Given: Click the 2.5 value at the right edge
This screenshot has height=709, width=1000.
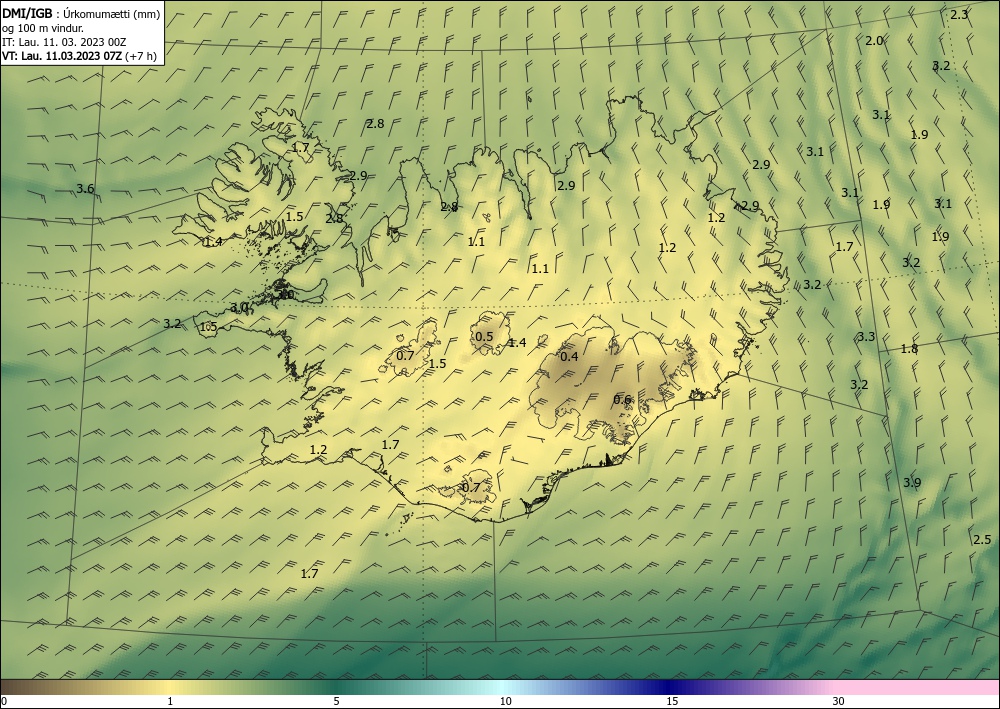Looking at the screenshot, I should 982,540.
